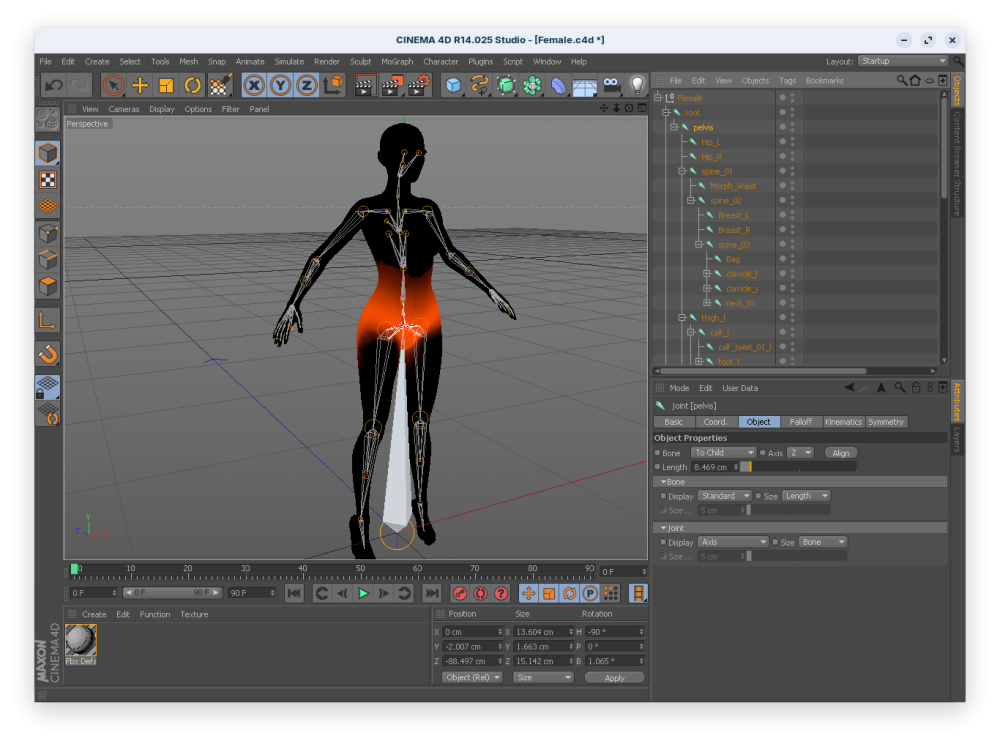The image size is (1000, 744).
Task: Open Render Settings from the toolbar
Action: pos(417,85)
